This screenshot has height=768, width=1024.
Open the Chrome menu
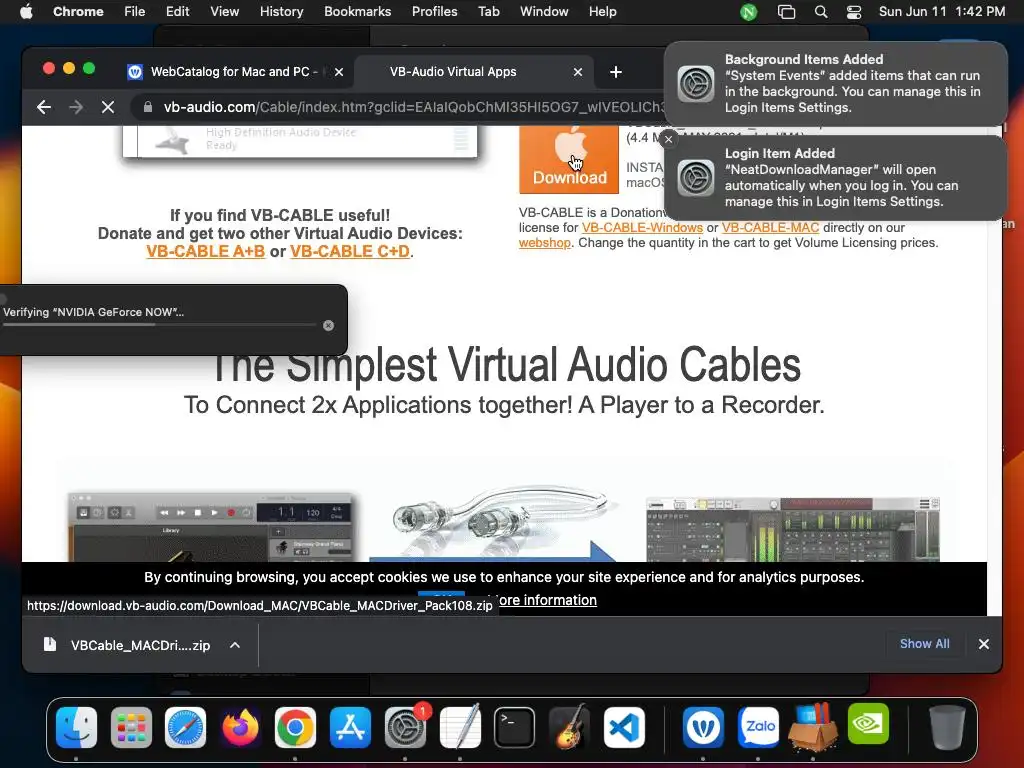pyautogui.click(x=78, y=12)
